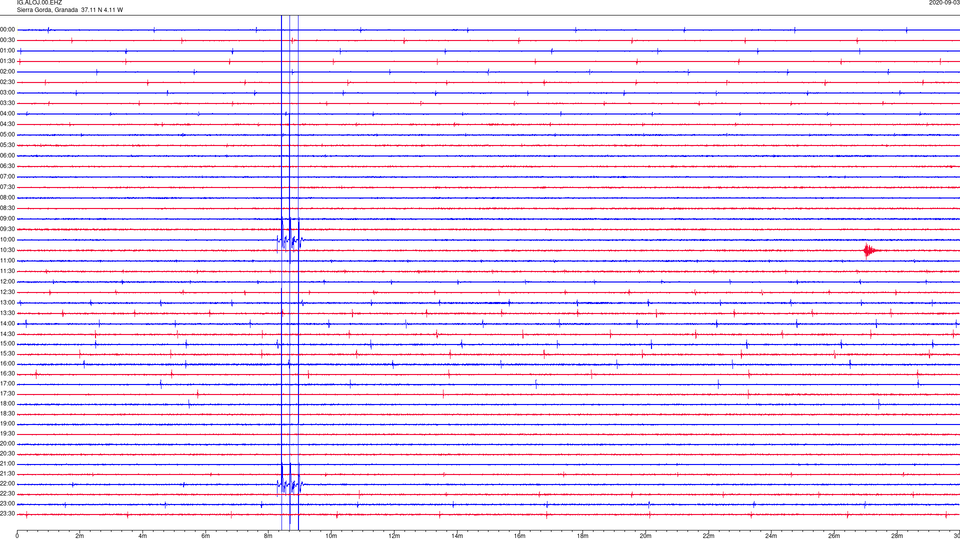Screen dimensions: 960x540
Task: Select the 07:00 time label
Action: [x=8, y=176]
